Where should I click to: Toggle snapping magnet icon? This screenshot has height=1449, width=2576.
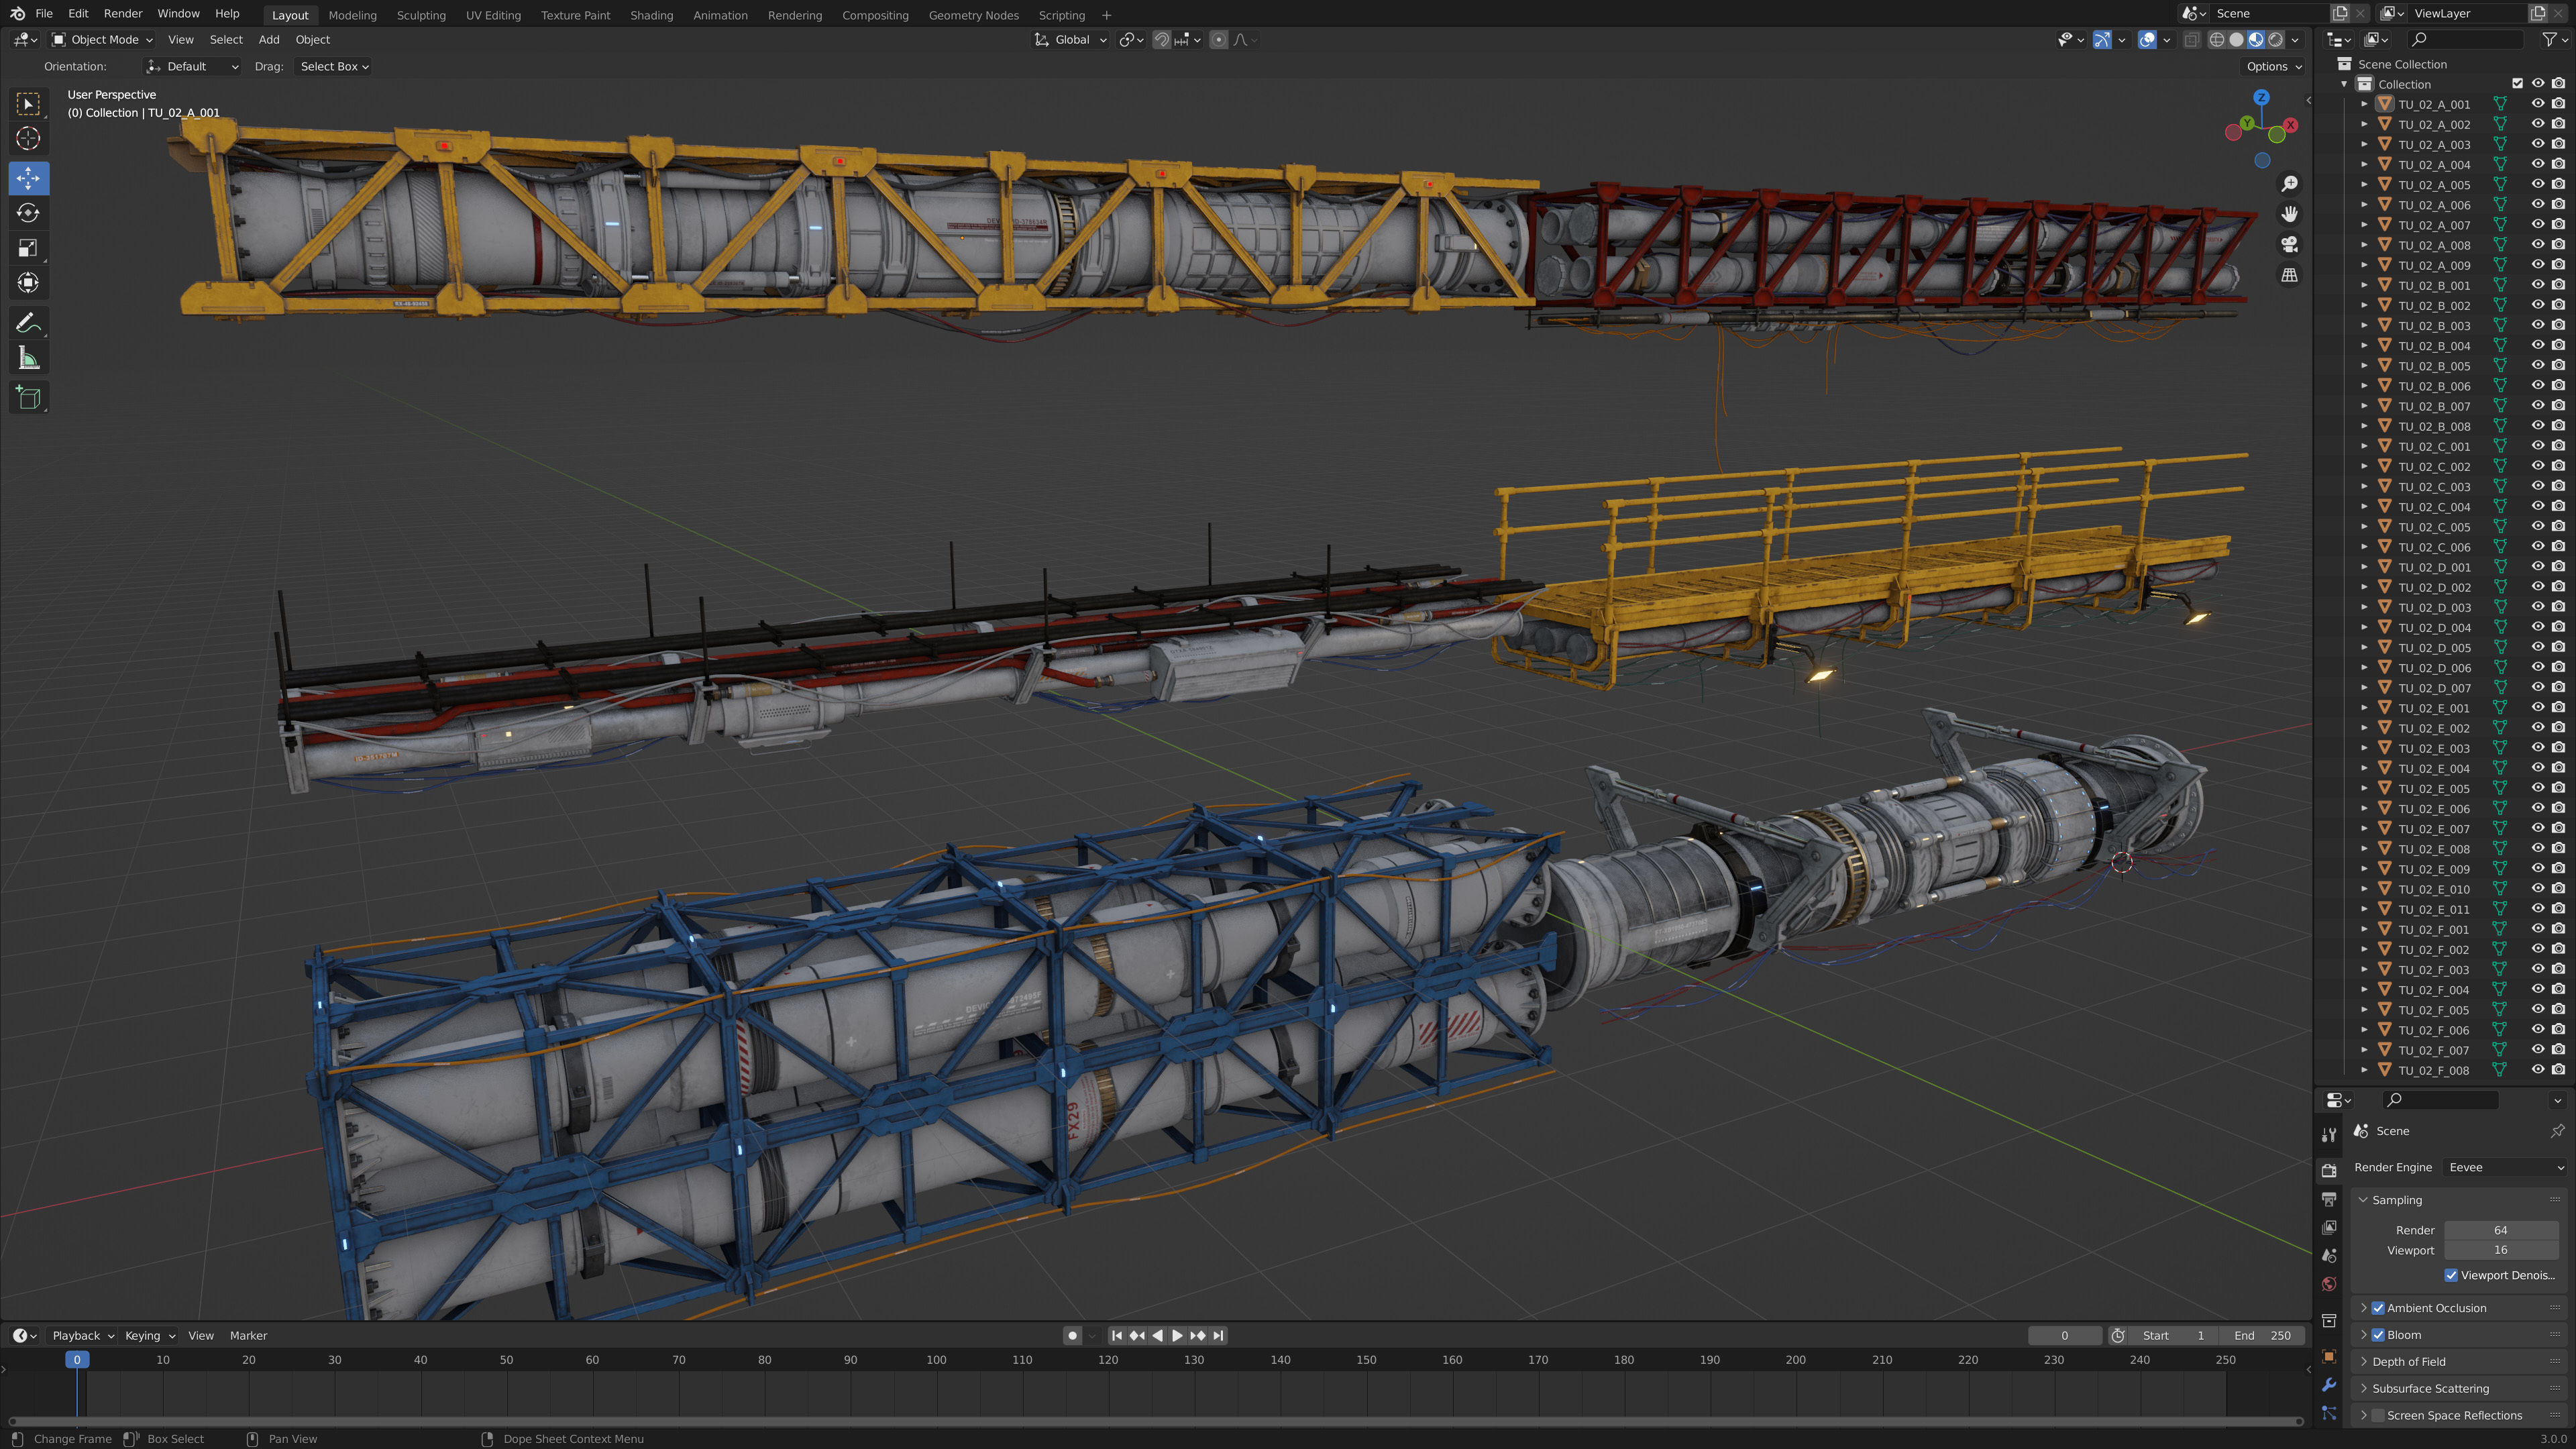[1161, 40]
